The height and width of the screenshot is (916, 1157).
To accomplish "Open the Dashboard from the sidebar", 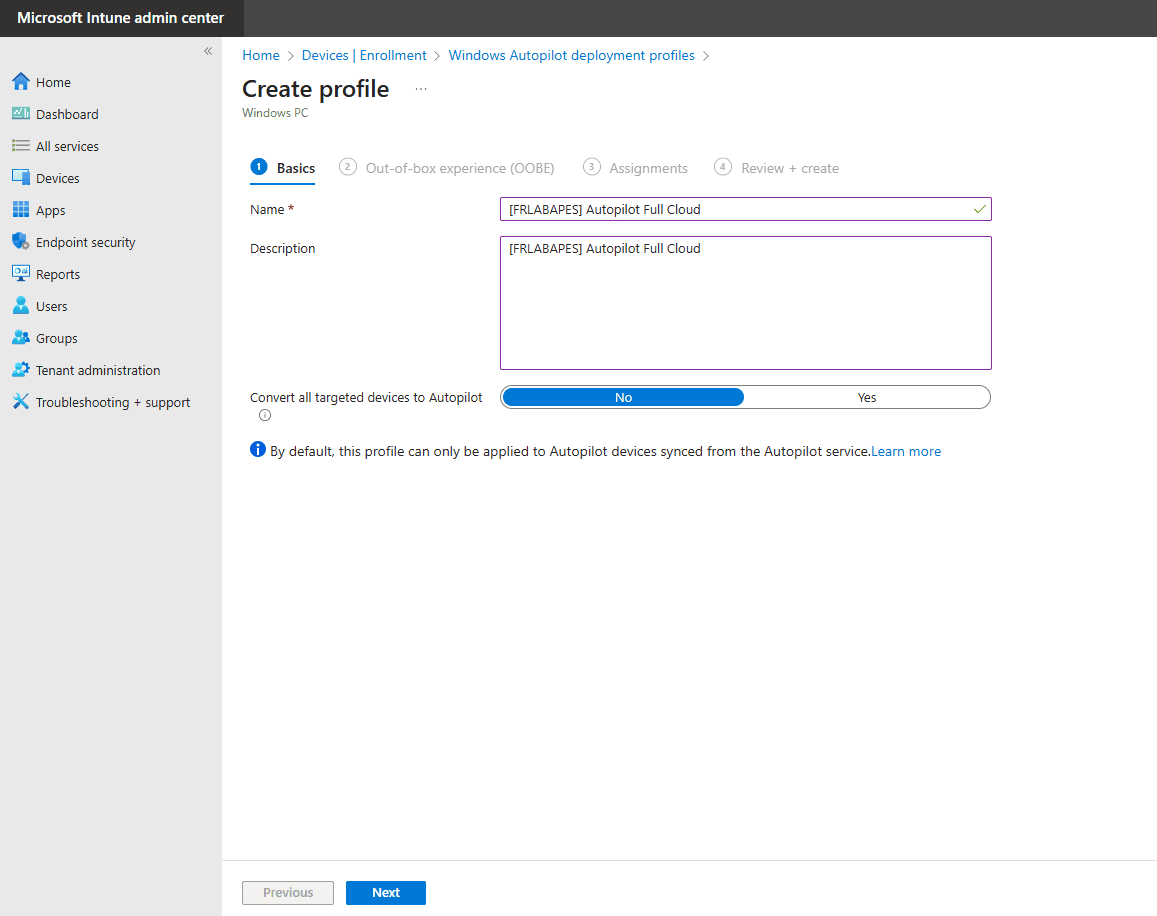I will point(22,114).
